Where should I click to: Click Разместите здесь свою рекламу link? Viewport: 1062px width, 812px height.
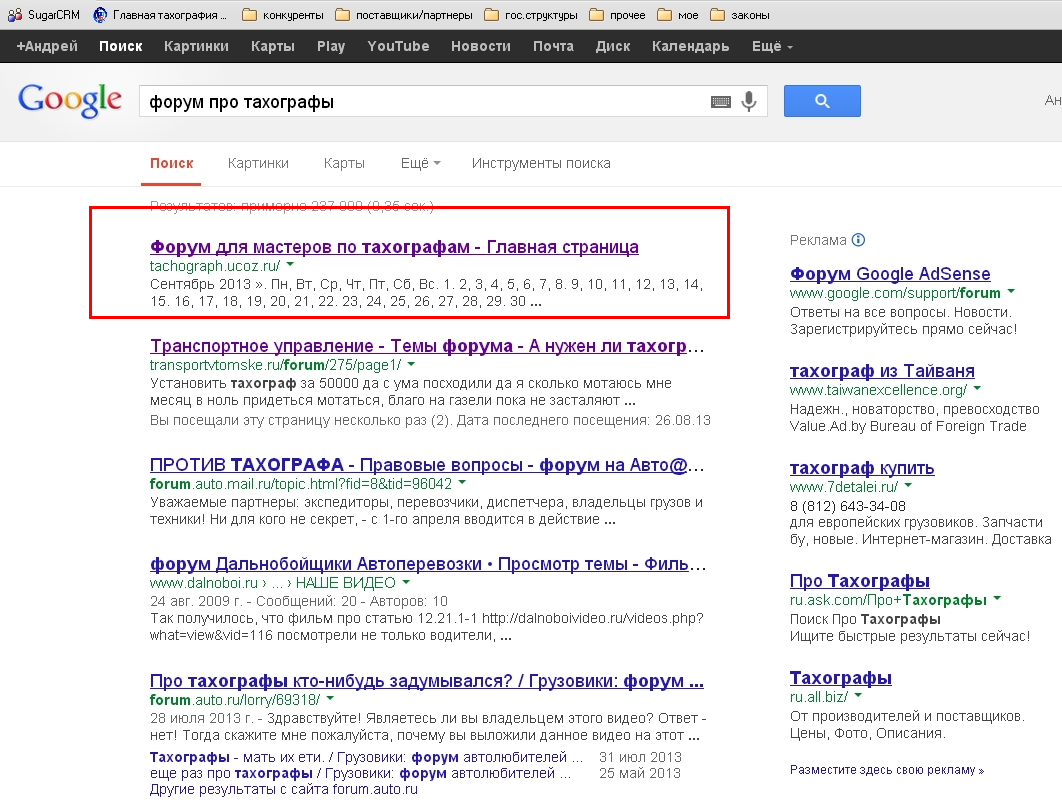pyautogui.click(x=887, y=770)
